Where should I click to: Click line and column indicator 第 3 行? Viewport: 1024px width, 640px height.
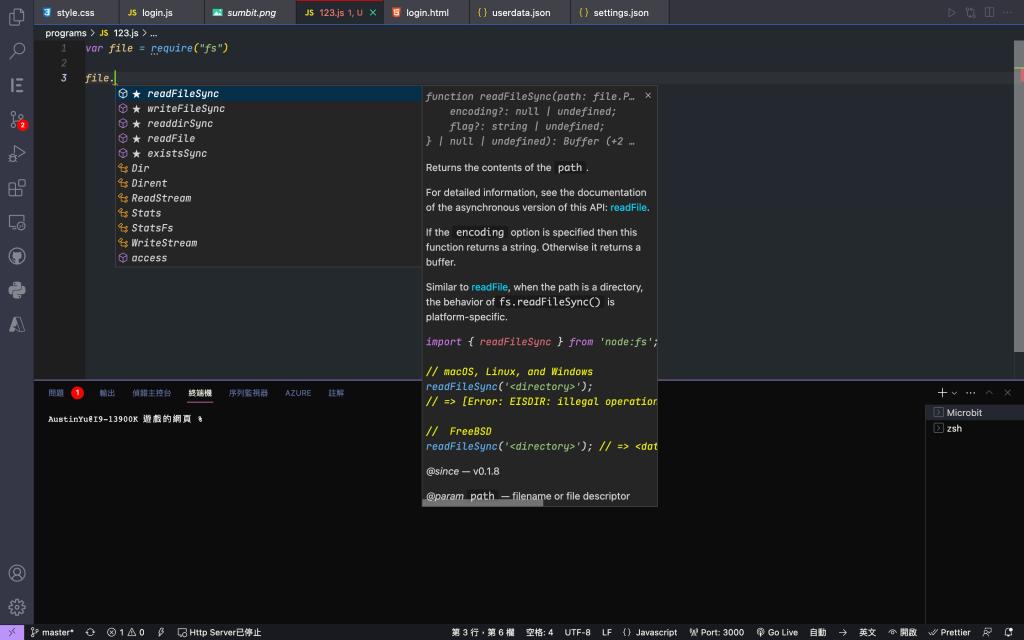[483, 632]
